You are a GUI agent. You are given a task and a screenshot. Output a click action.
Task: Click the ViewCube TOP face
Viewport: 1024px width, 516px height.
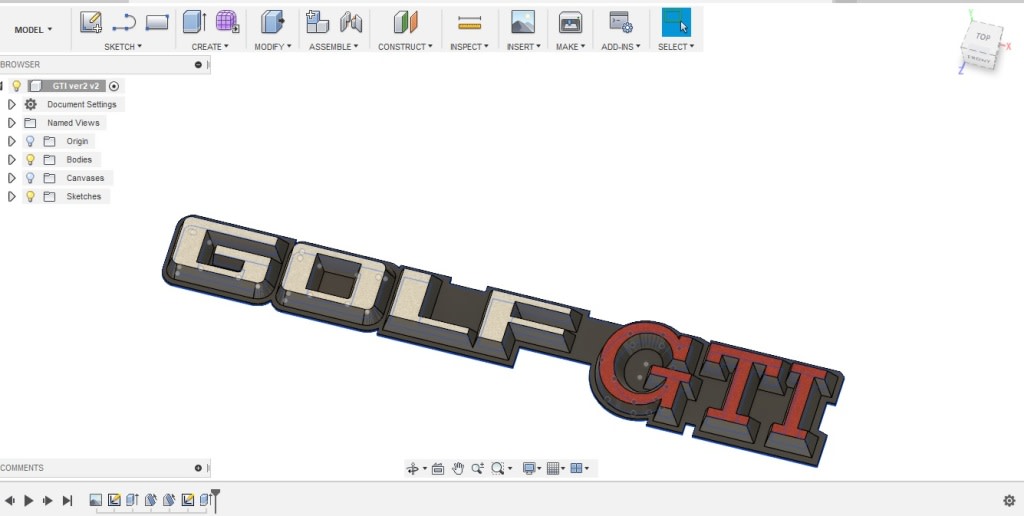(982, 37)
